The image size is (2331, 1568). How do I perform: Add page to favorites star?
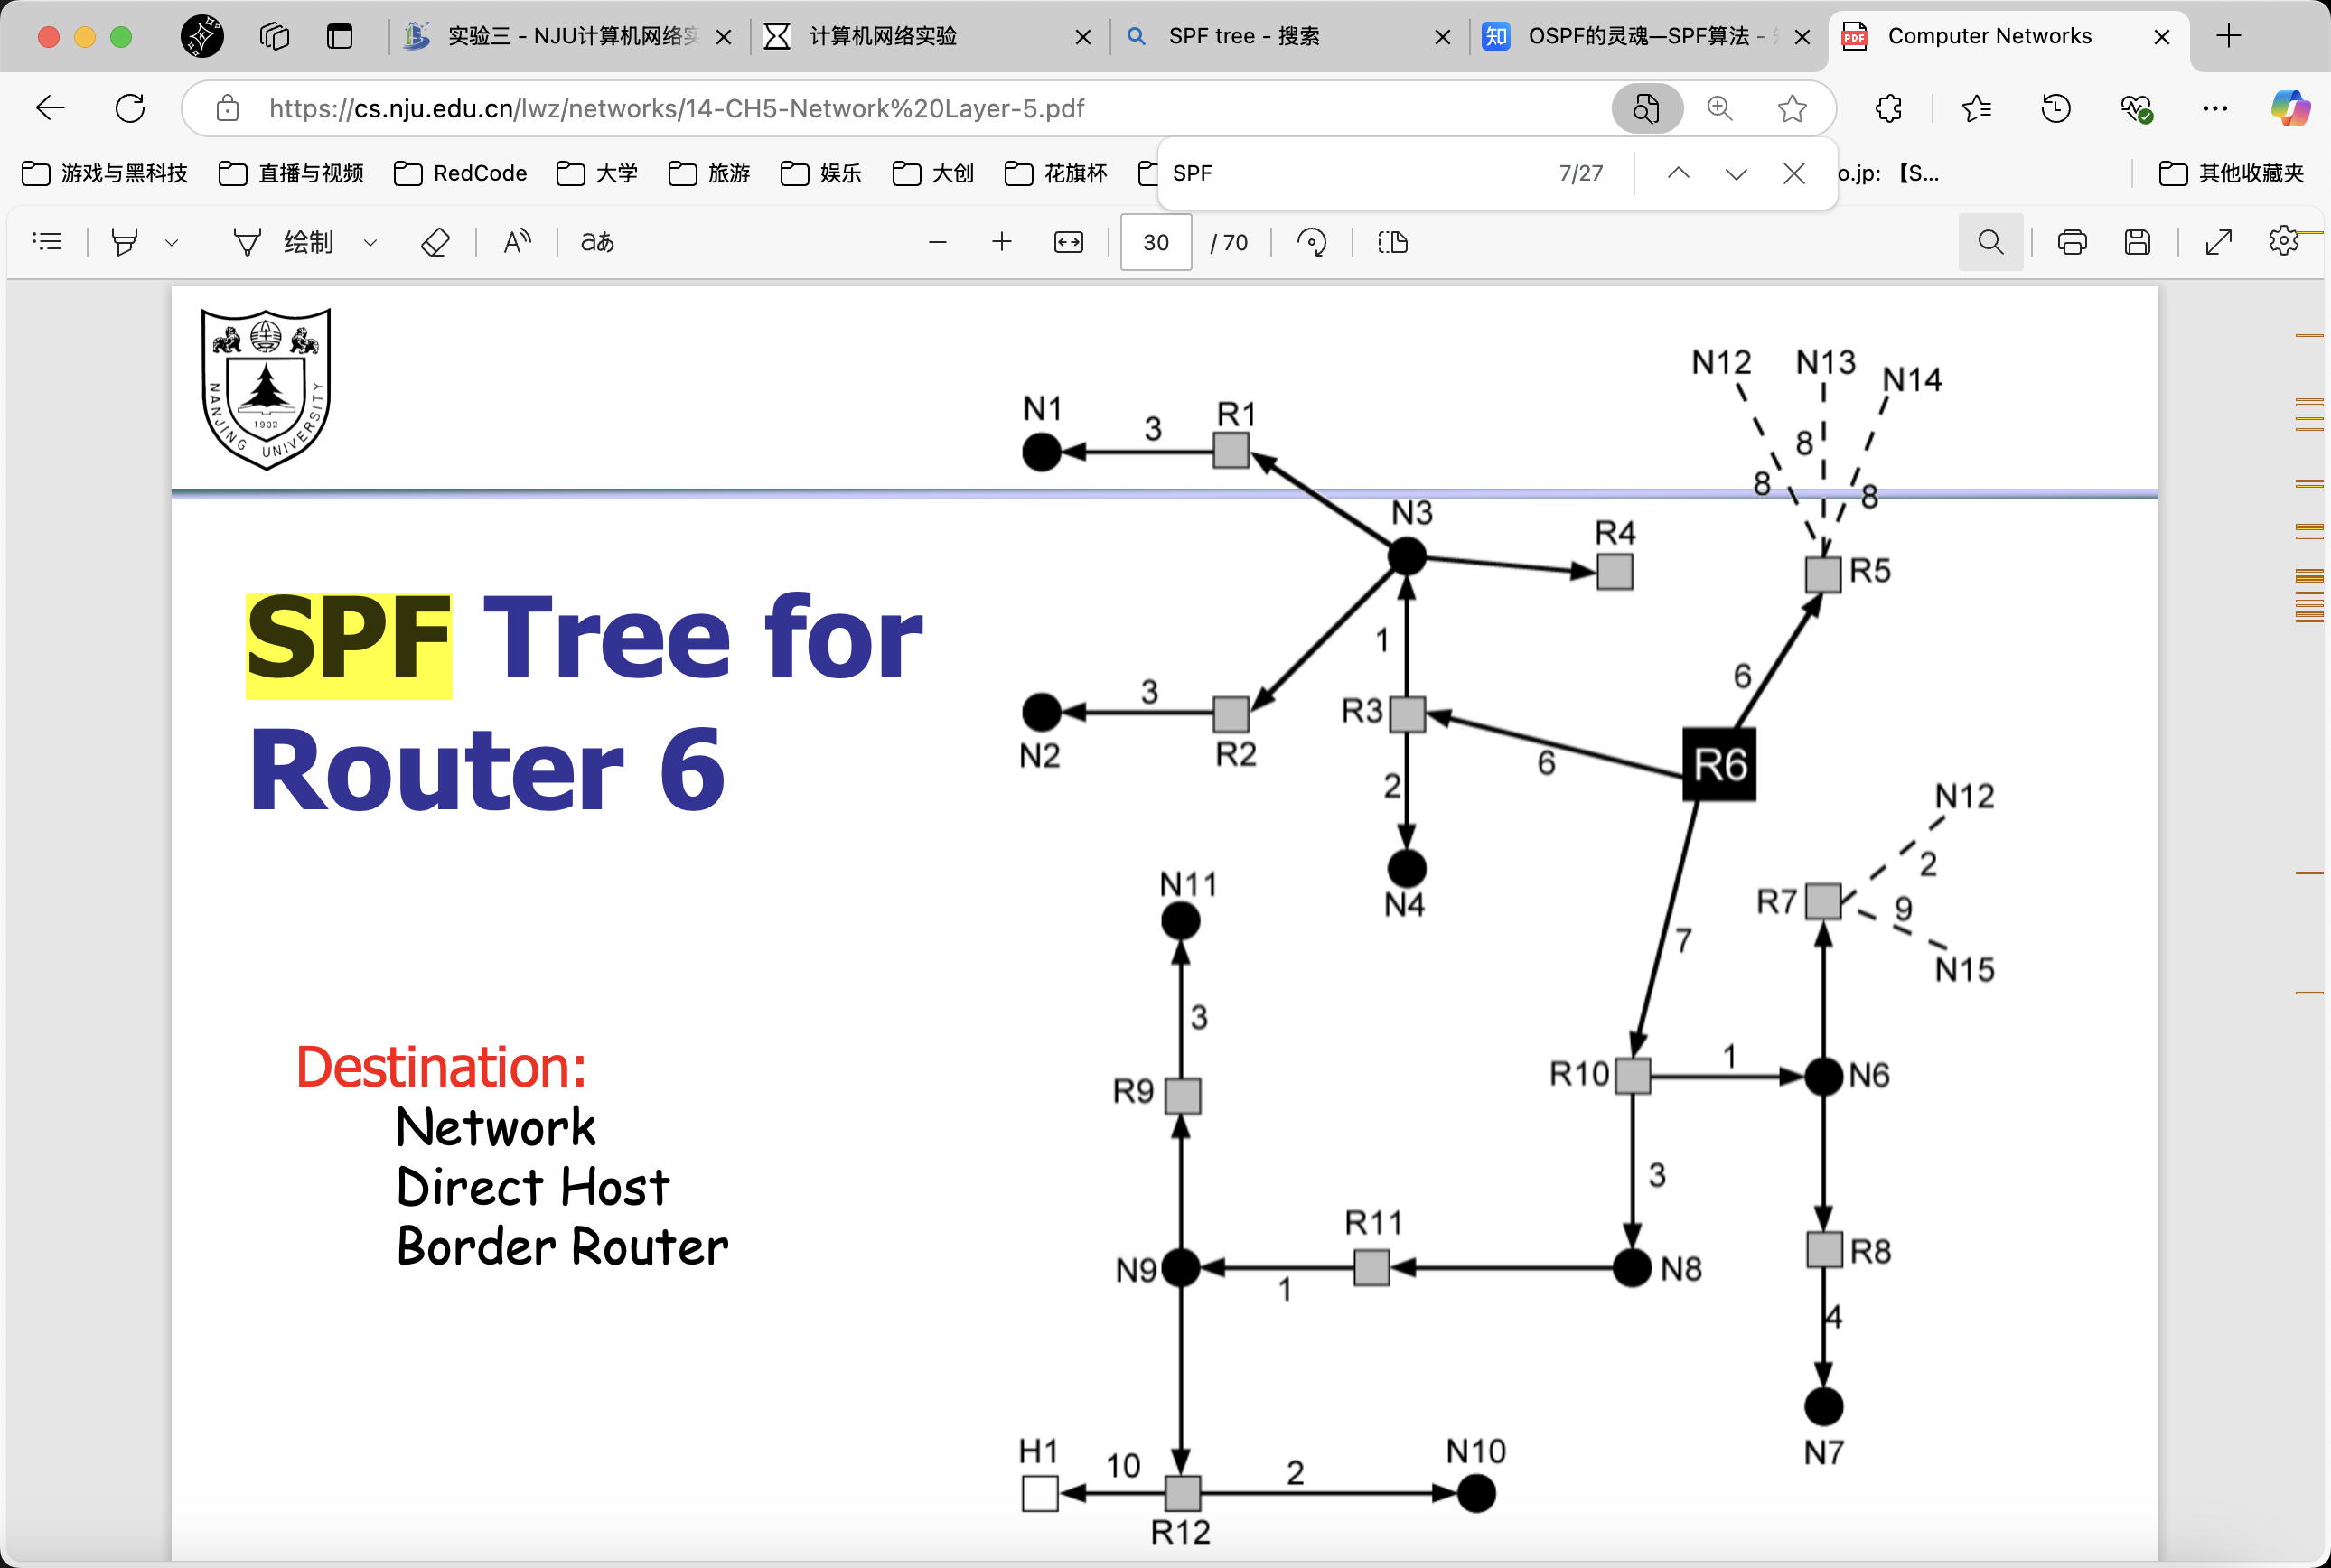pyautogui.click(x=1792, y=108)
